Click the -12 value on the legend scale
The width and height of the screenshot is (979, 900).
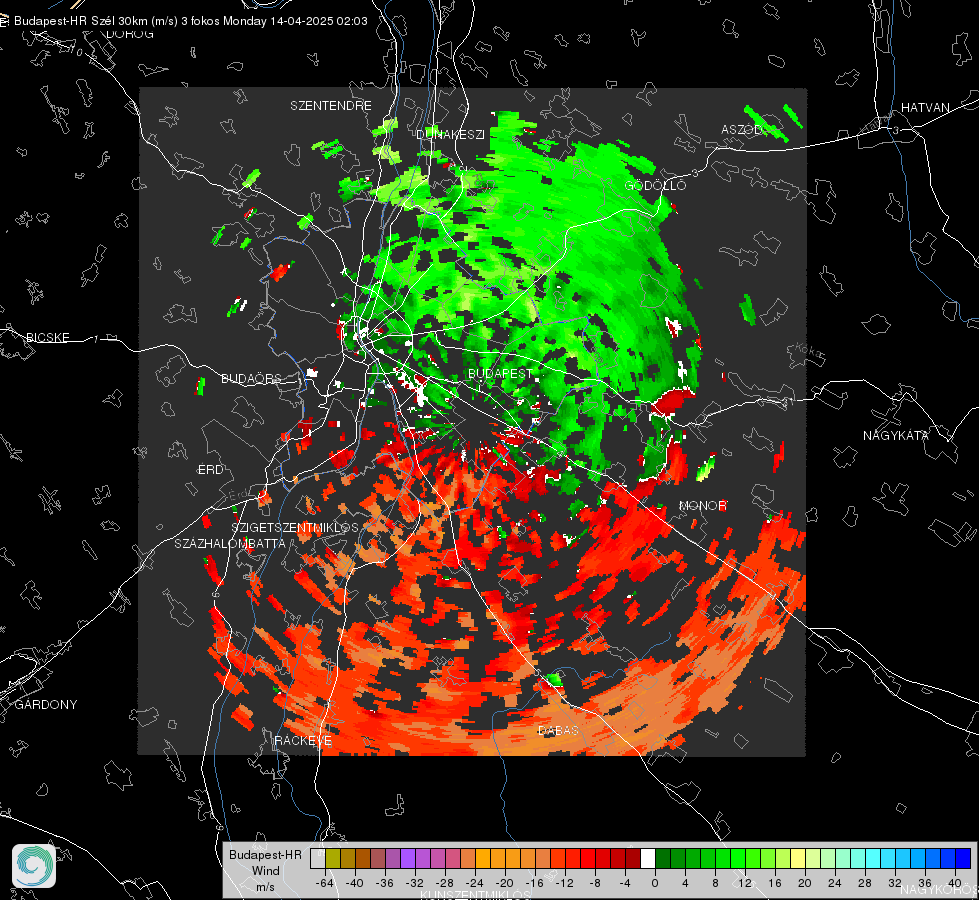pyautogui.click(x=564, y=883)
